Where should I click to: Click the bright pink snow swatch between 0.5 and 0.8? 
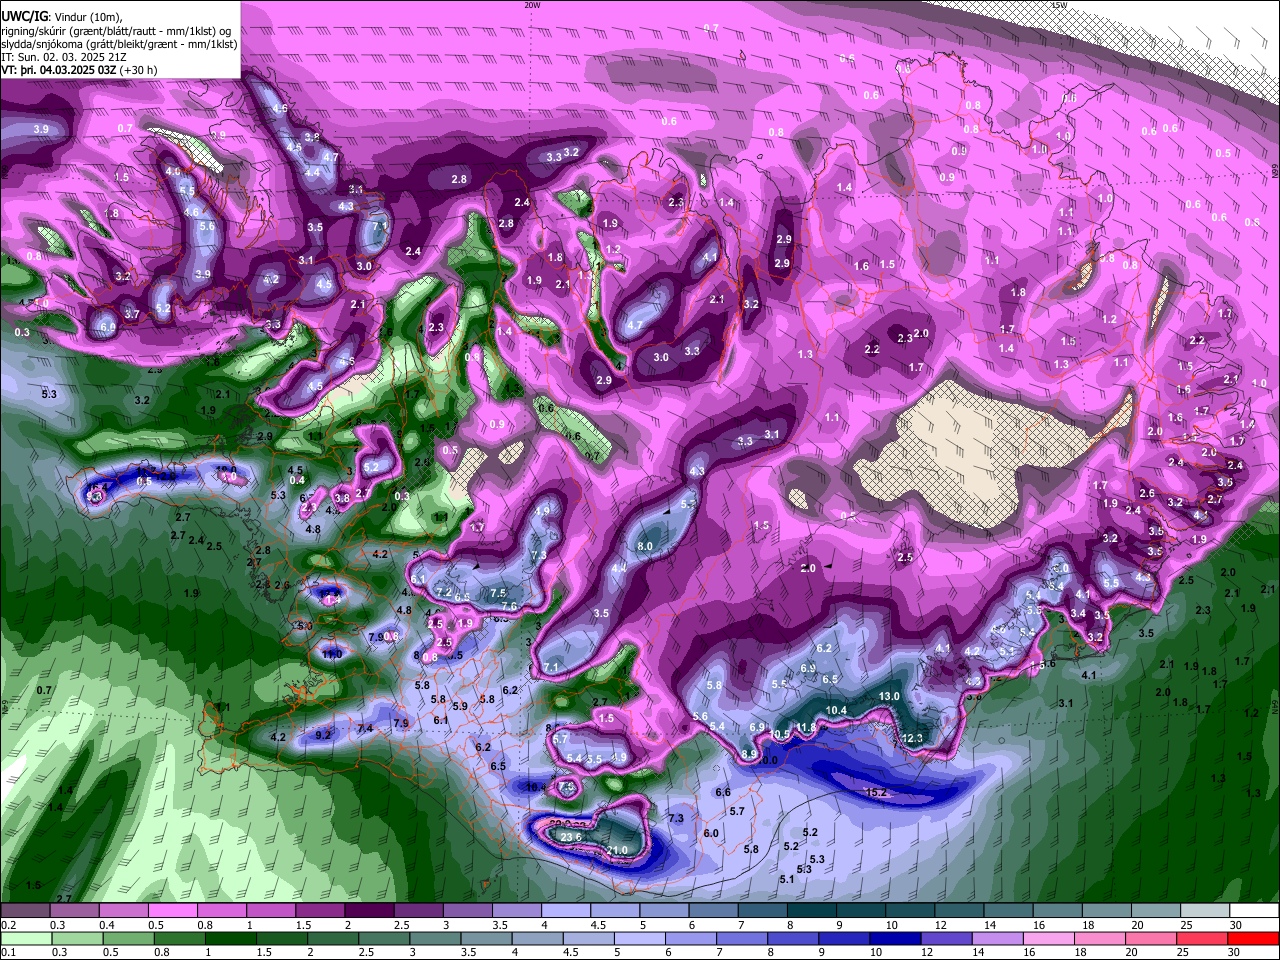172,911
